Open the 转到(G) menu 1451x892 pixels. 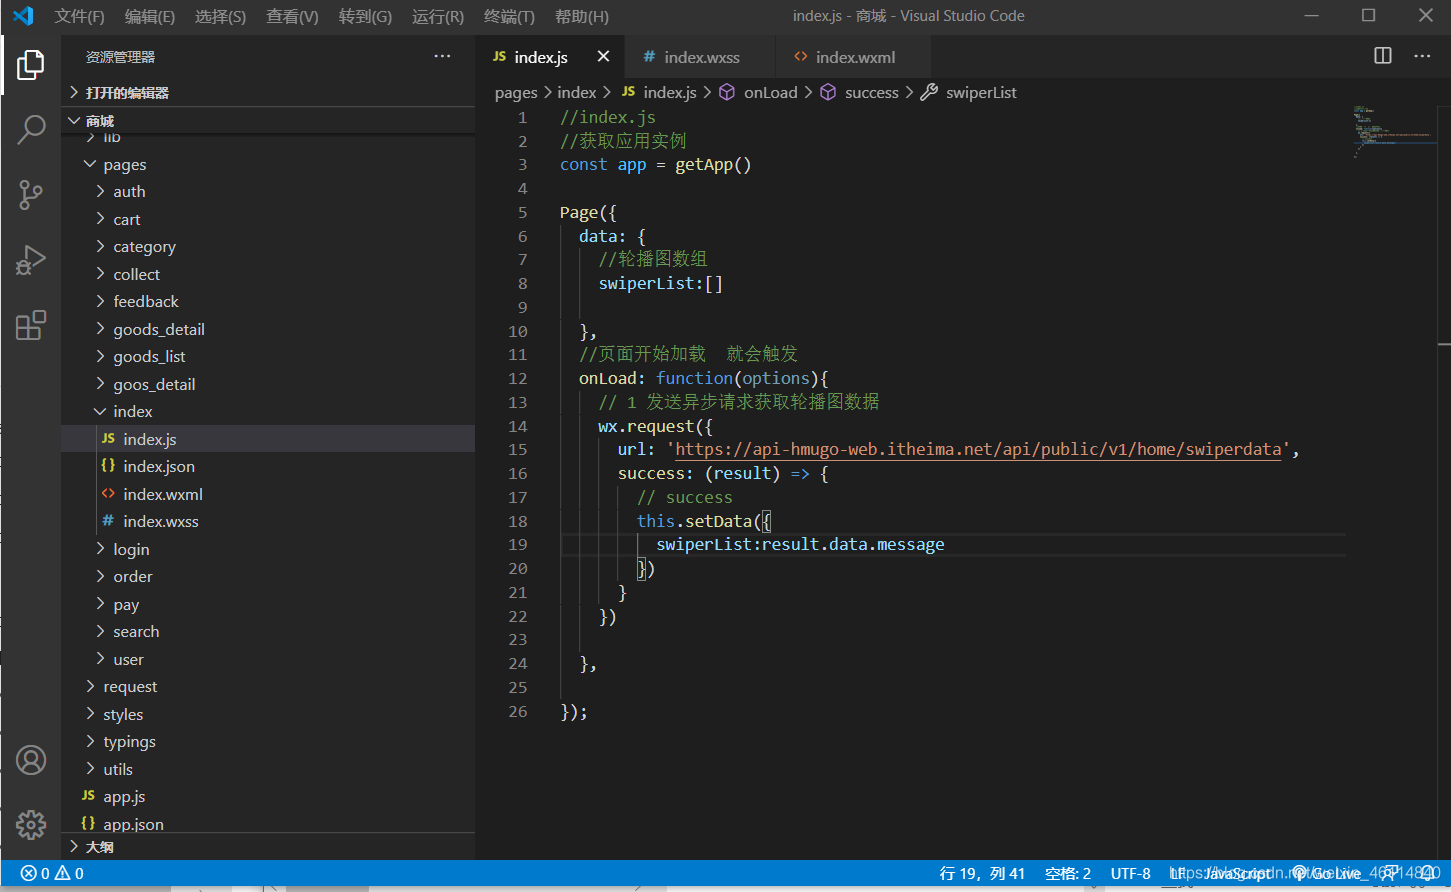coord(365,16)
